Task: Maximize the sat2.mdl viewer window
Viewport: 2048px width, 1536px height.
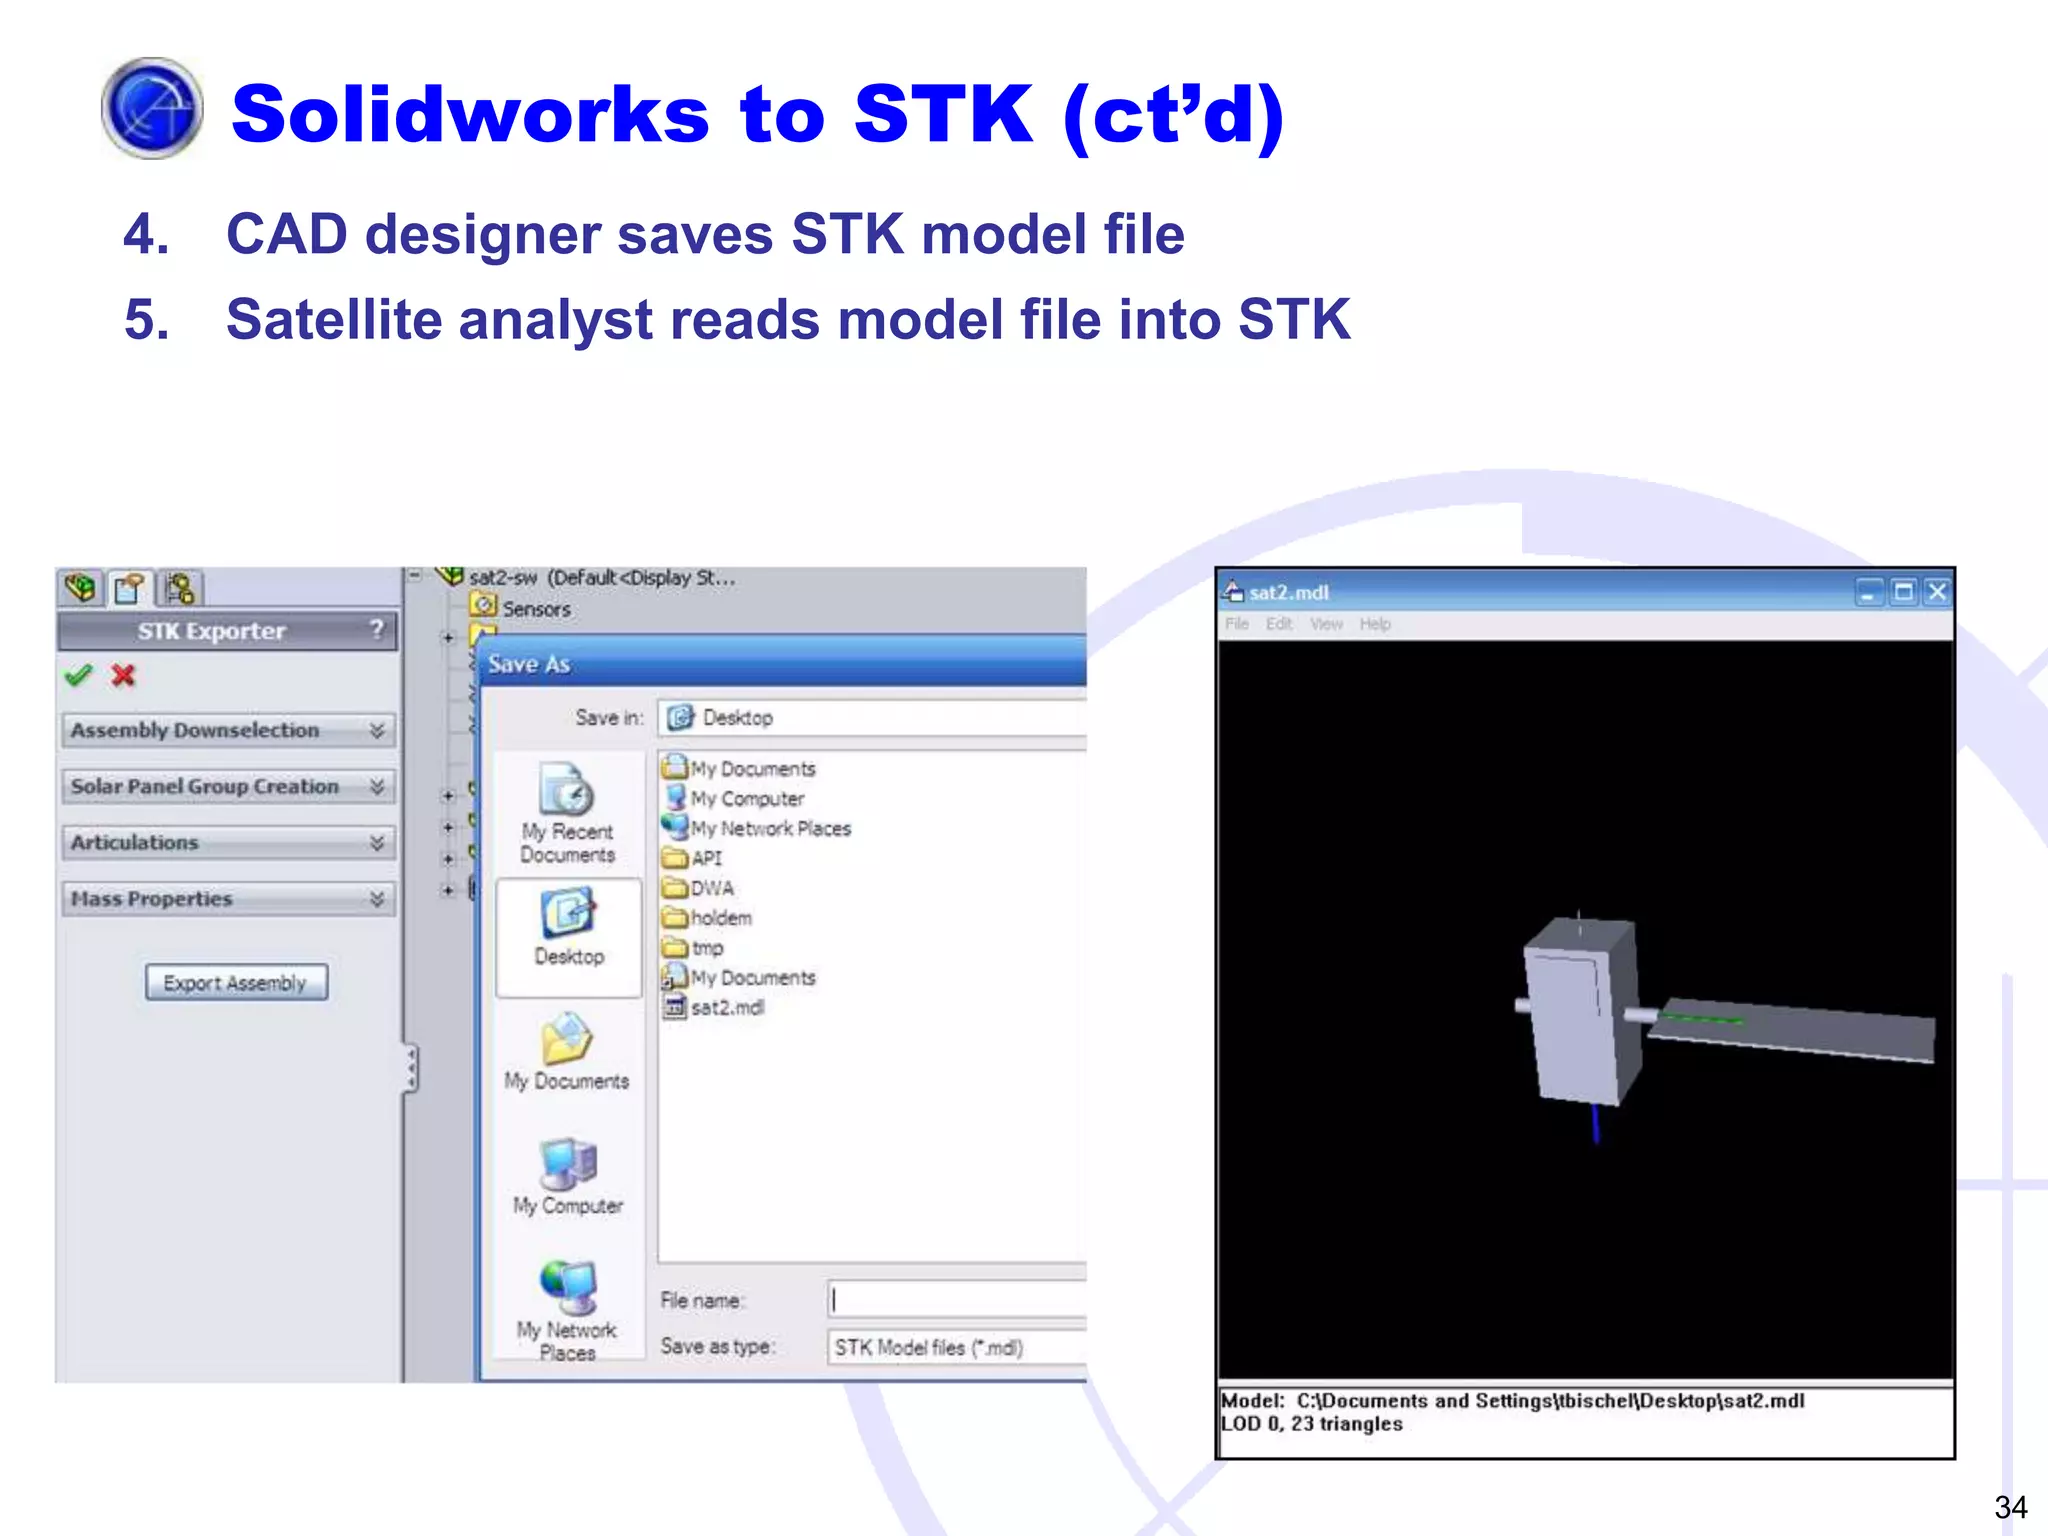Action: [1903, 592]
